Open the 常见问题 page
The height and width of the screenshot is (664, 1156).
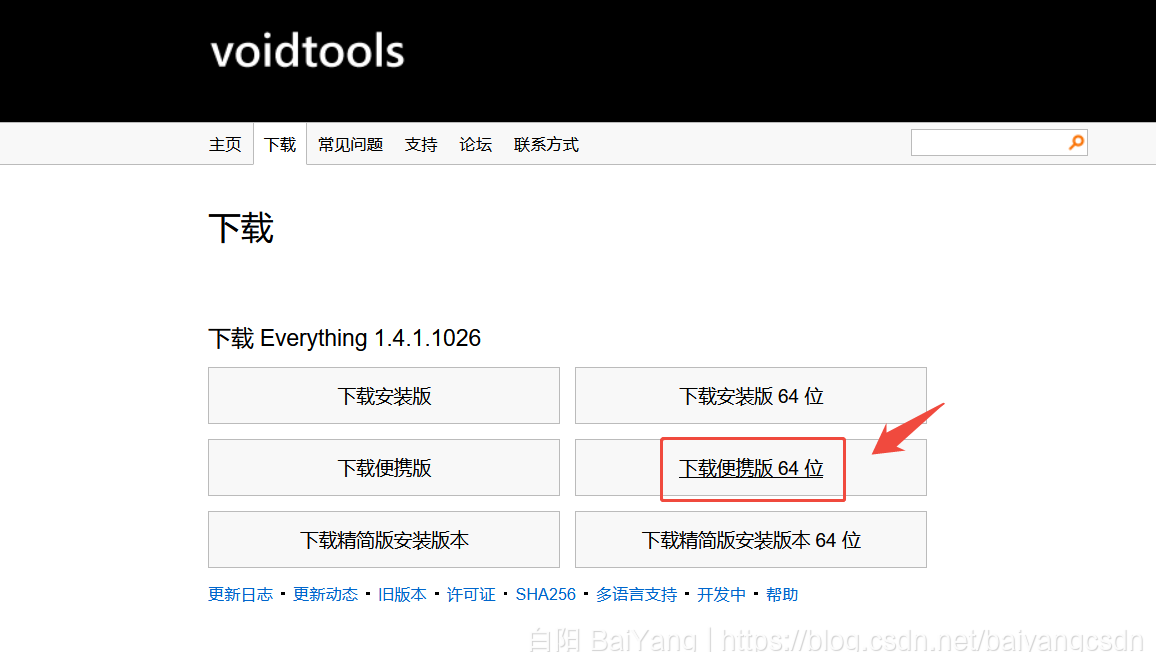point(350,144)
